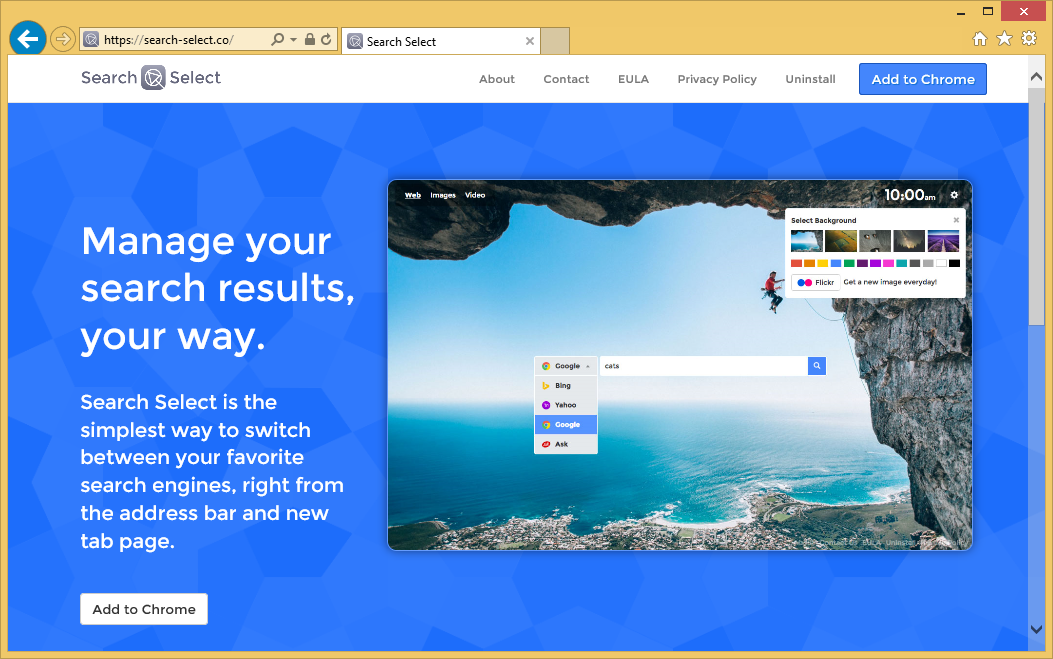Close the Select Background panel
The height and width of the screenshot is (659, 1053).
click(x=956, y=220)
